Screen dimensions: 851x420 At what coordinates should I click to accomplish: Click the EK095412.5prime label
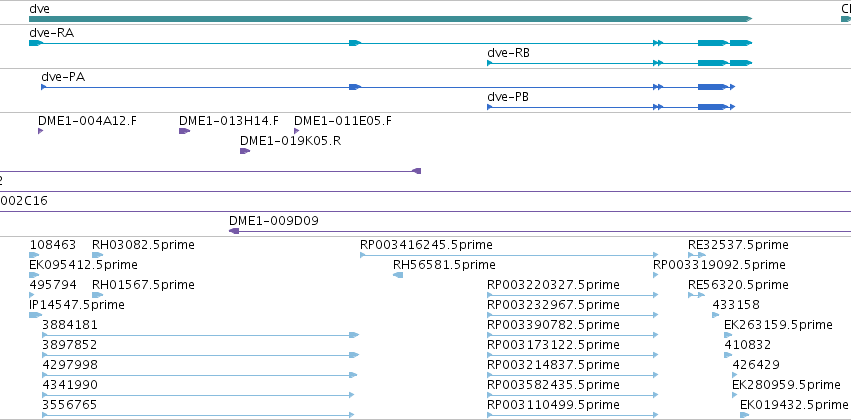pyautogui.click(x=83, y=265)
